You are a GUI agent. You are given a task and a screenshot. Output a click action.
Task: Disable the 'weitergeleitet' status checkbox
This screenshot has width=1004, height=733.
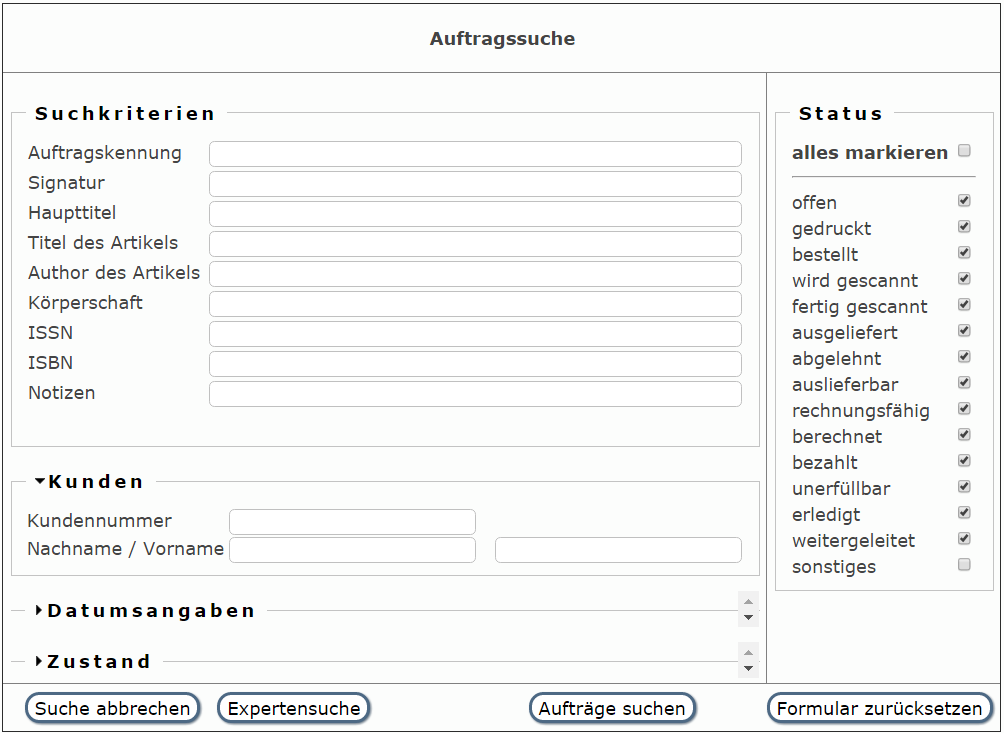(x=964, y=538)
